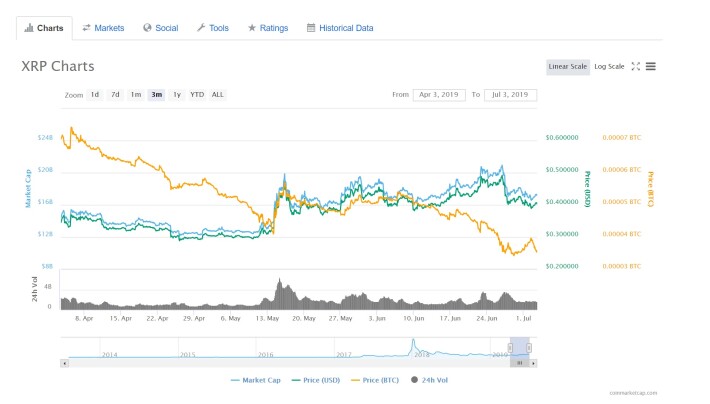Toggle Price (BTC) series in legend
Viewport: 710px width, 404px height.
(x=375, y=380)
